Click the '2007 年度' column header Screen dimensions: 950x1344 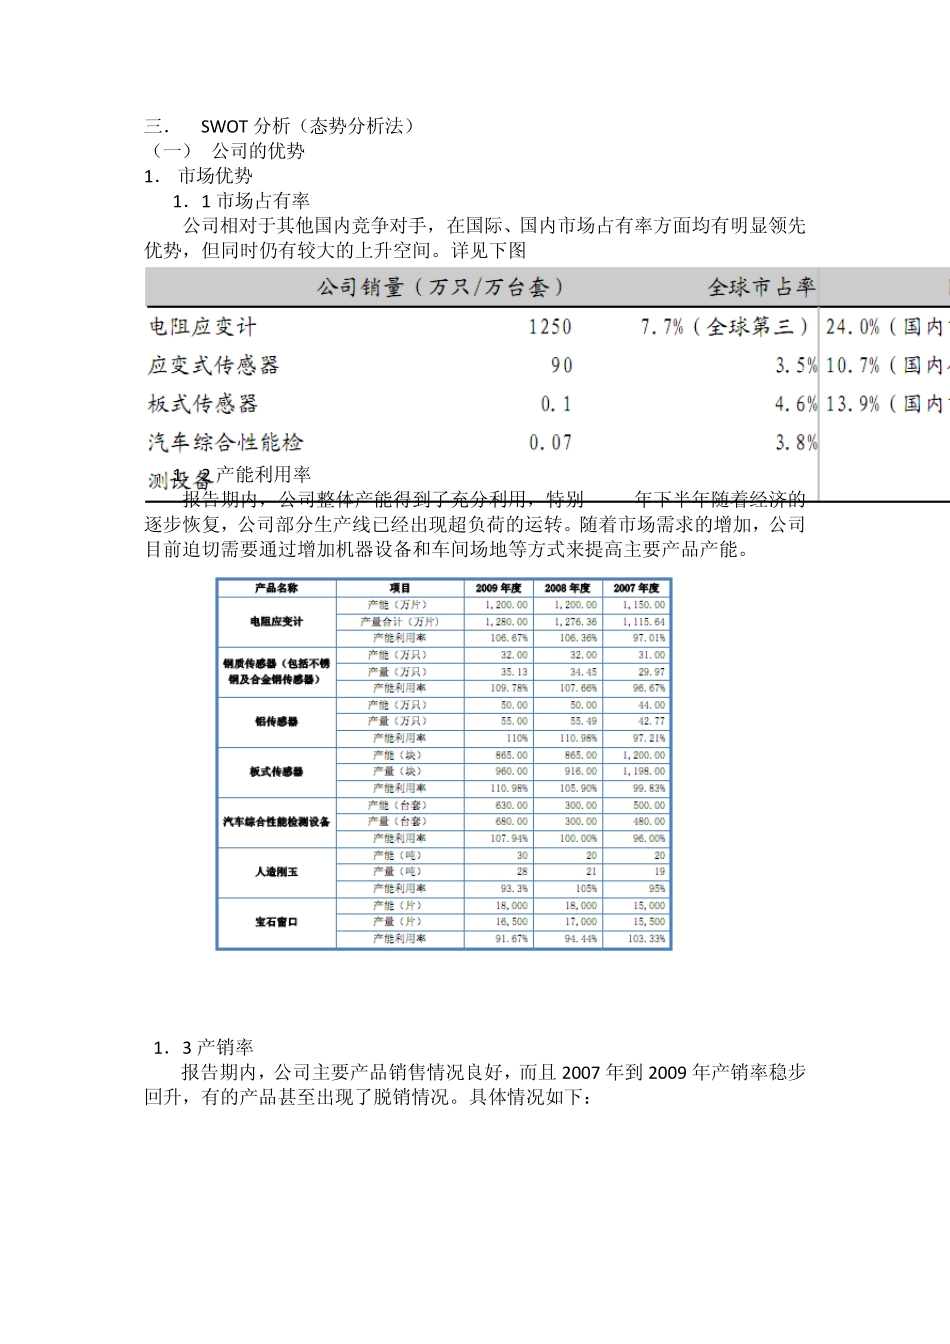[x=636, y=588]
